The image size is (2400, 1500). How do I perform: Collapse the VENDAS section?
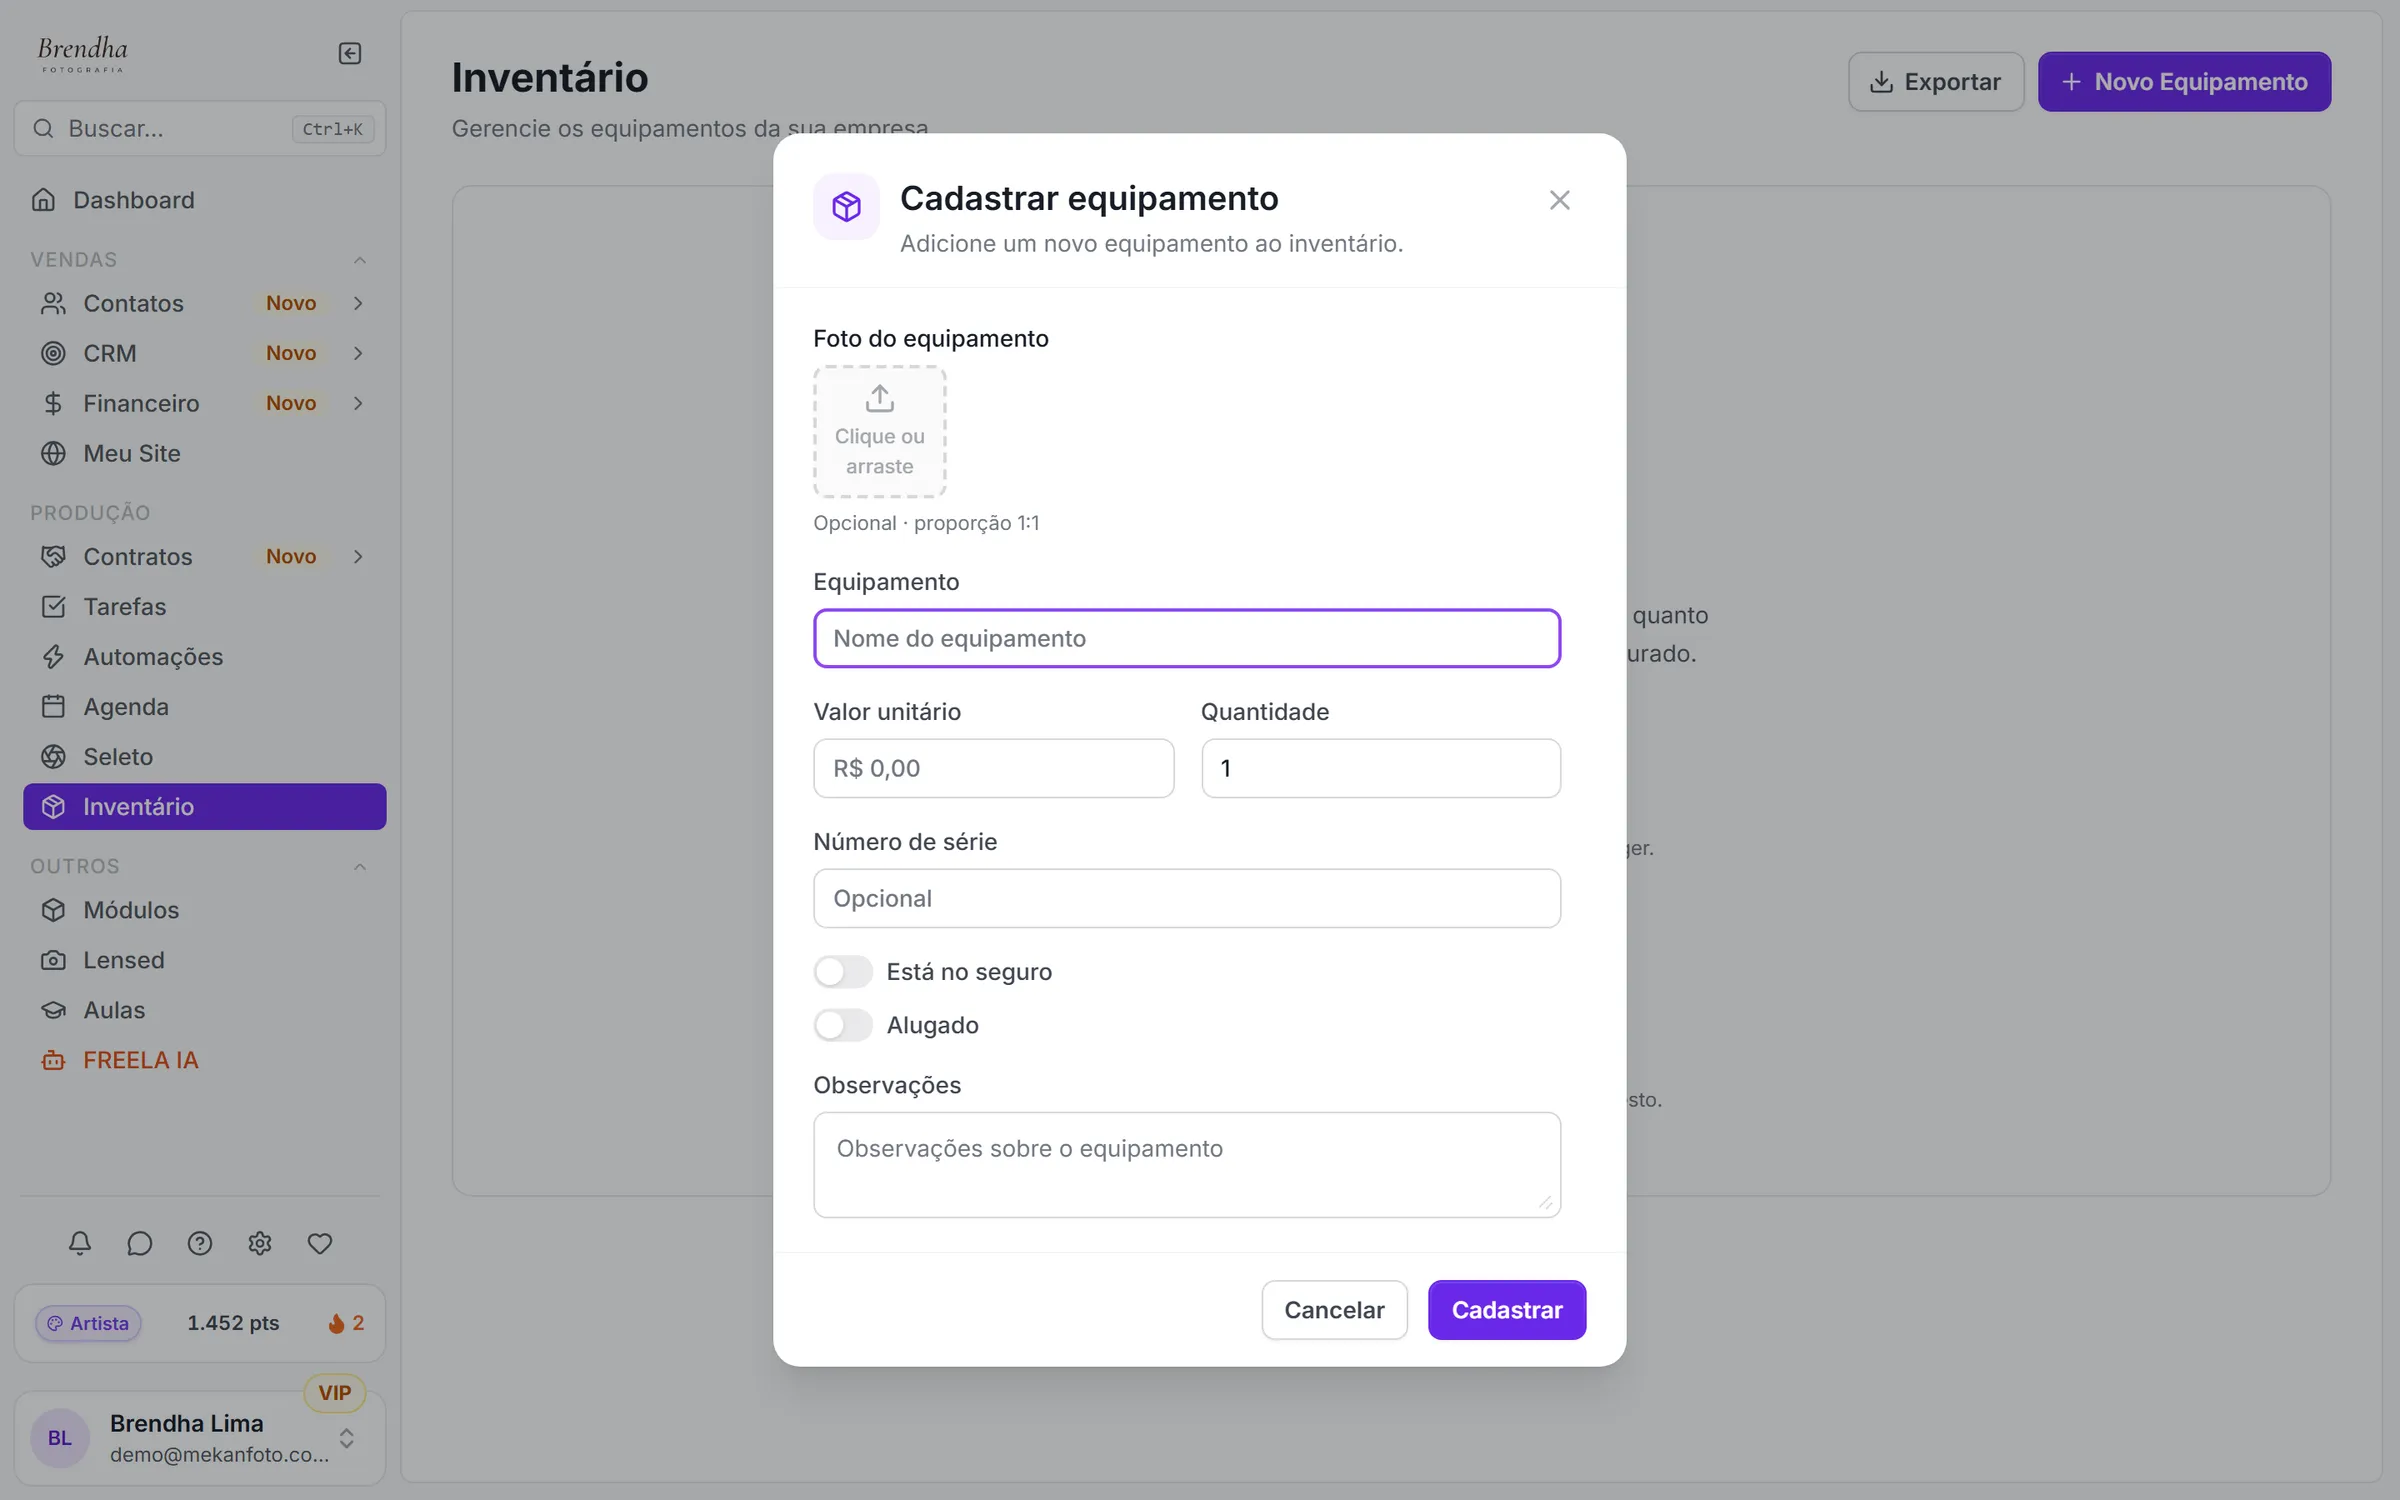click(360, 260)
